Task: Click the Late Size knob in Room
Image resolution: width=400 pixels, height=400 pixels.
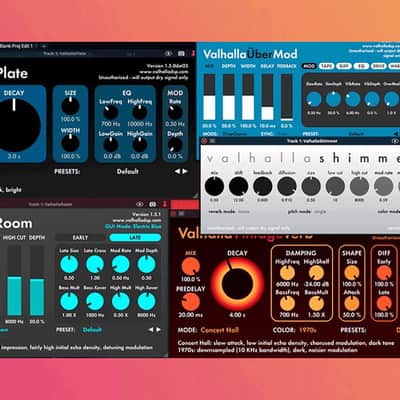Action: (x=69, y=264)
